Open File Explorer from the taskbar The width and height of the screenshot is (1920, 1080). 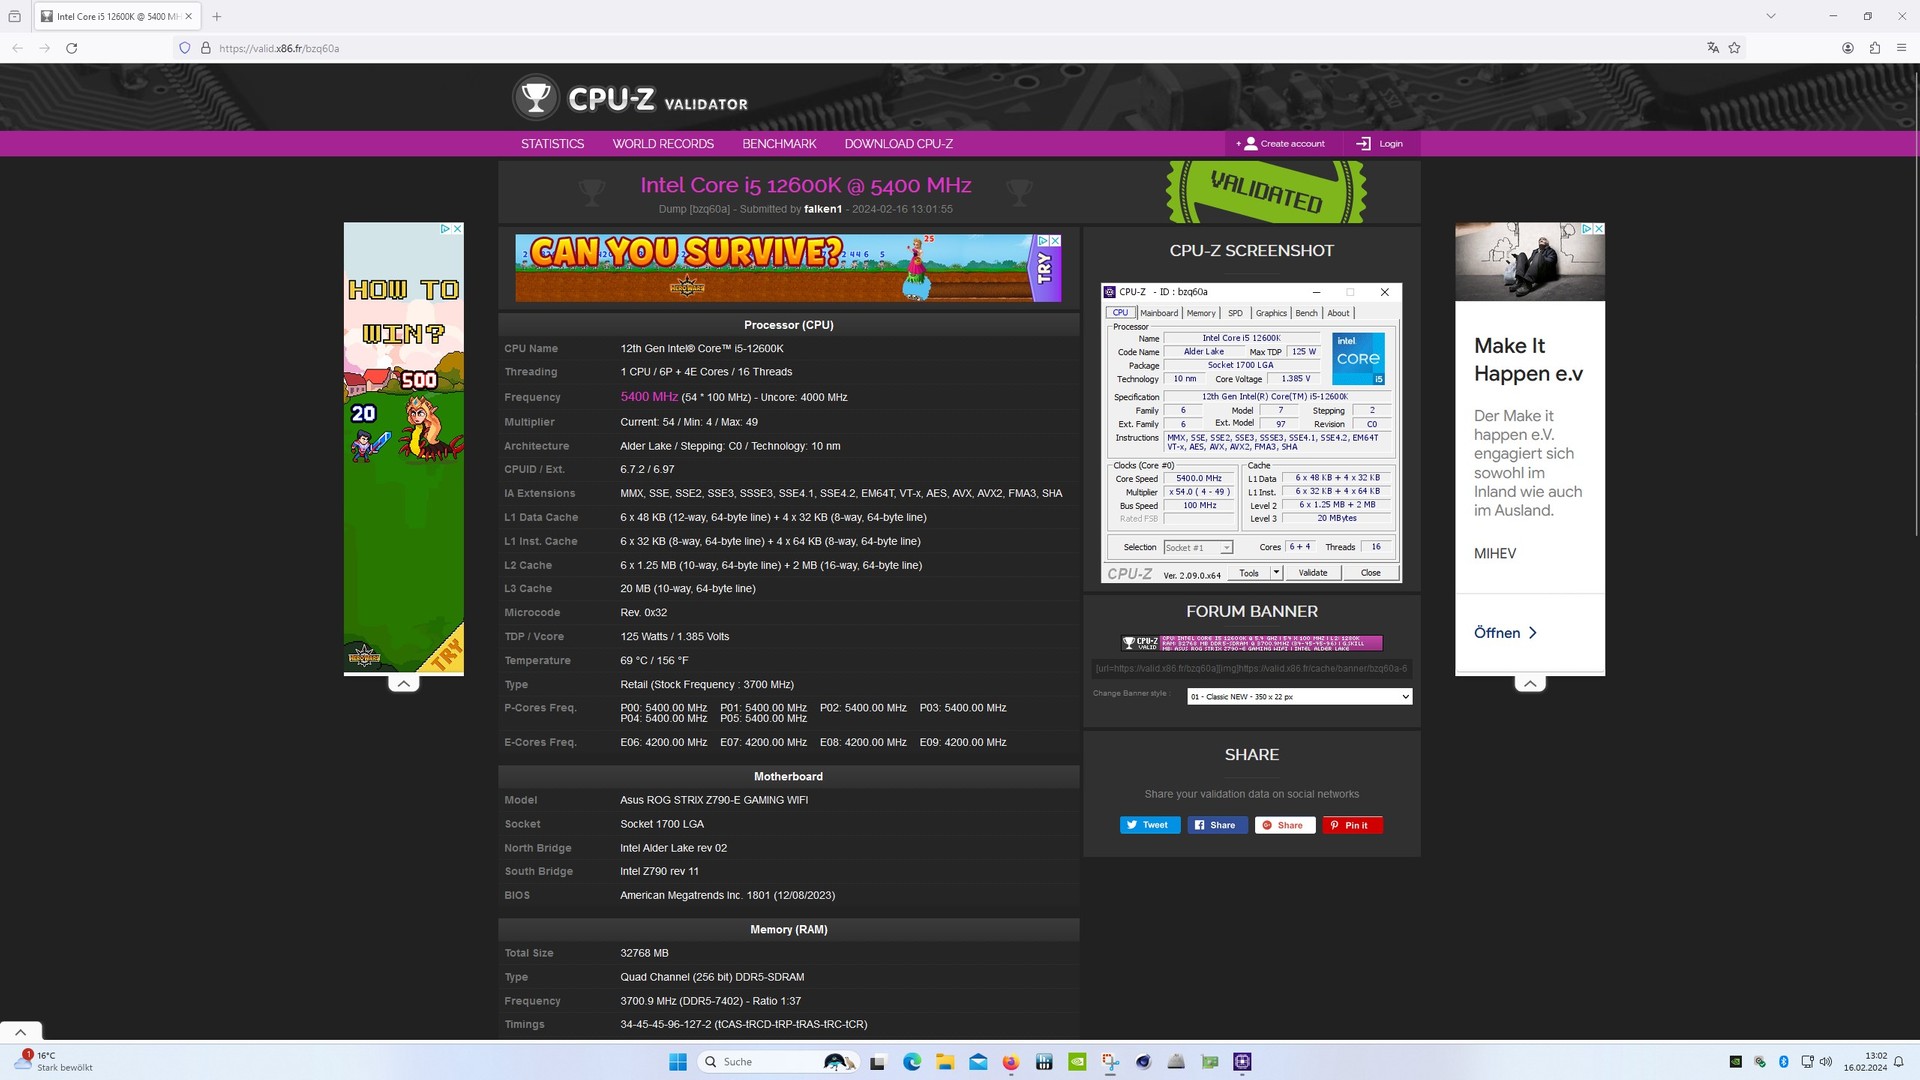click(x=945, y=1062)
